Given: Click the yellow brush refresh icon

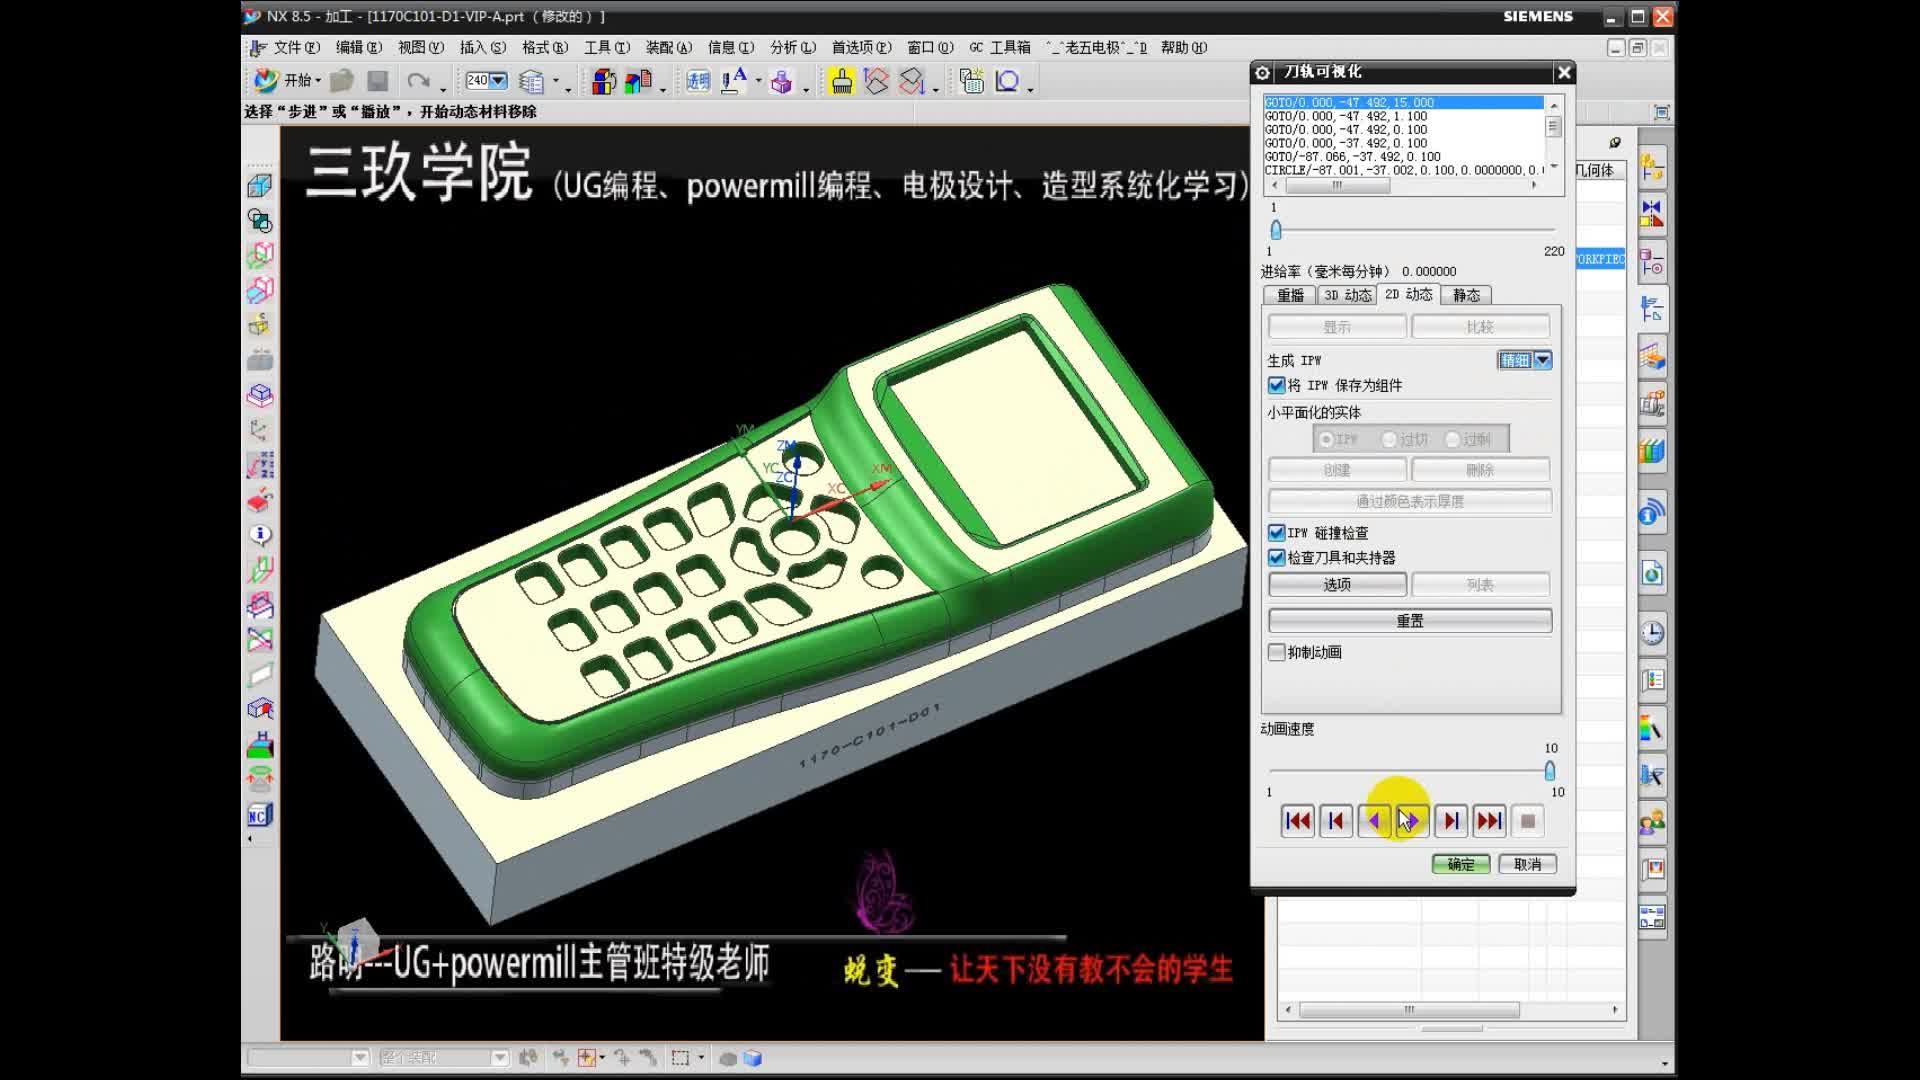Looking at the screenshot, I should (x=840, y=80).
